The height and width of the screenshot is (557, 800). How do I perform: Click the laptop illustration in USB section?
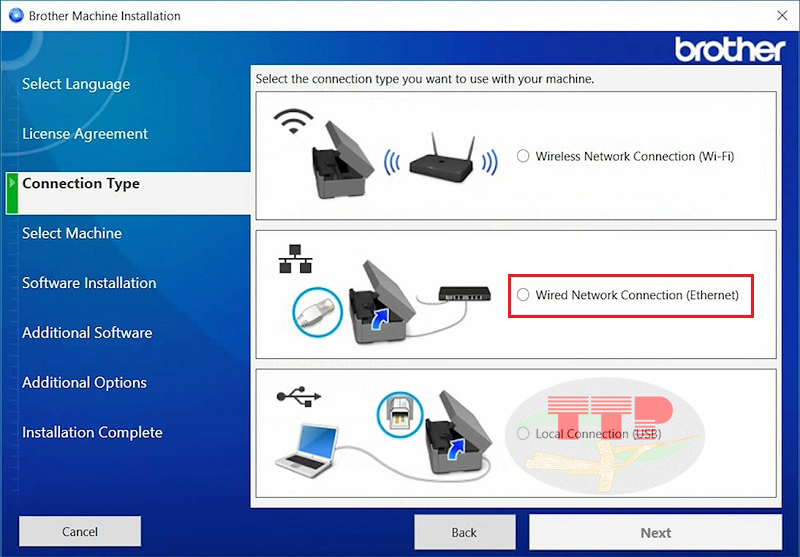(307, 450)
